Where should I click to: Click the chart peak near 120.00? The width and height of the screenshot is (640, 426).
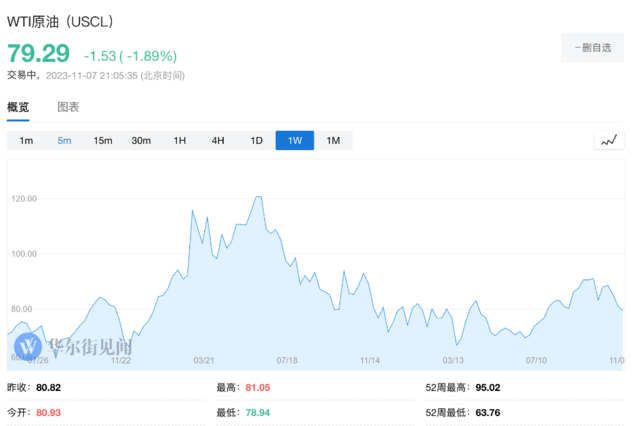click(257, 197)
